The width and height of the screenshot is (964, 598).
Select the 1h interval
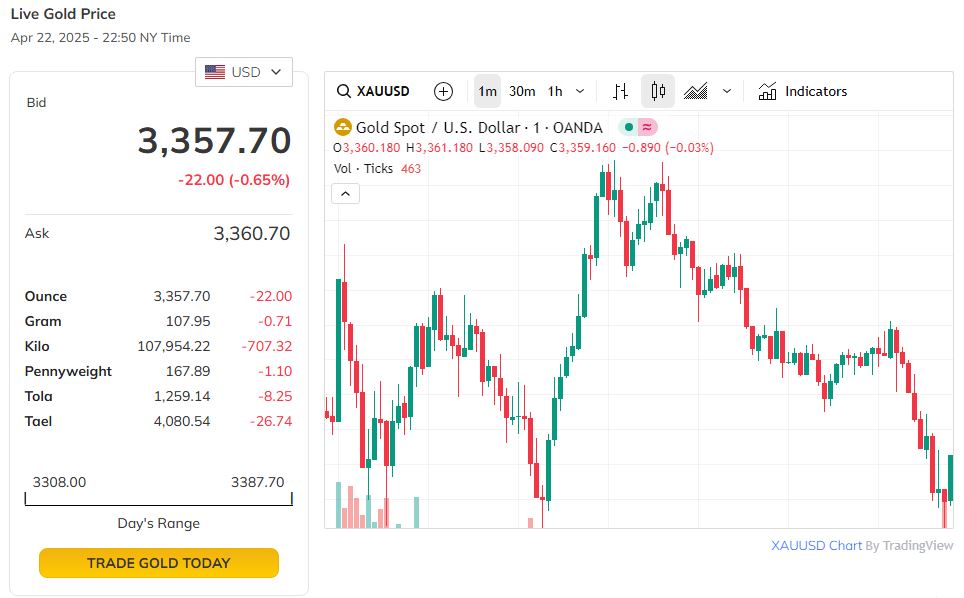pos(555,91)
